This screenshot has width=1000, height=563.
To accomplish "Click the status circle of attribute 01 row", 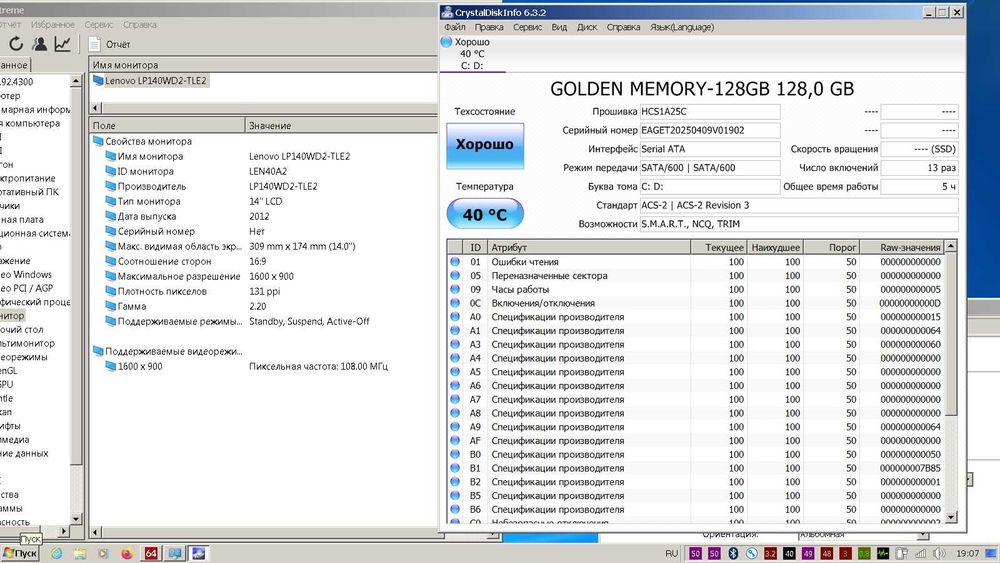I will click(455, 261).
